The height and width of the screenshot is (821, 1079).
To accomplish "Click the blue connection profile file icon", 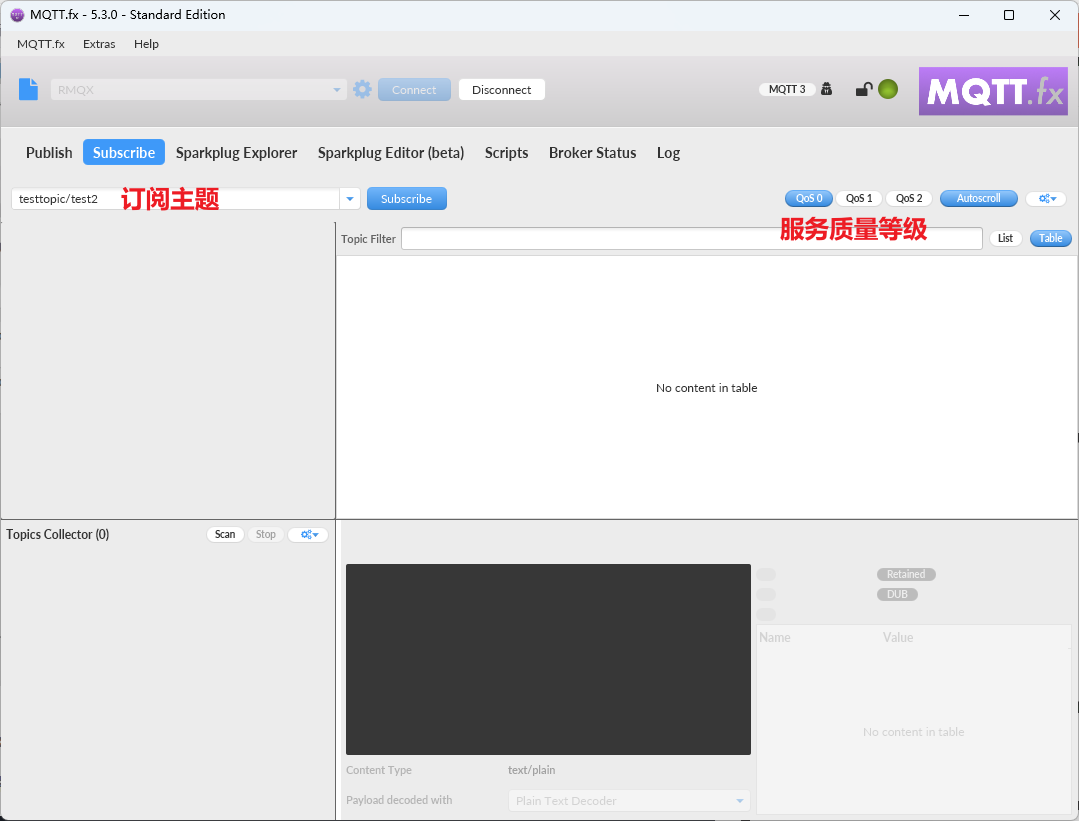I will click(28, 89).
